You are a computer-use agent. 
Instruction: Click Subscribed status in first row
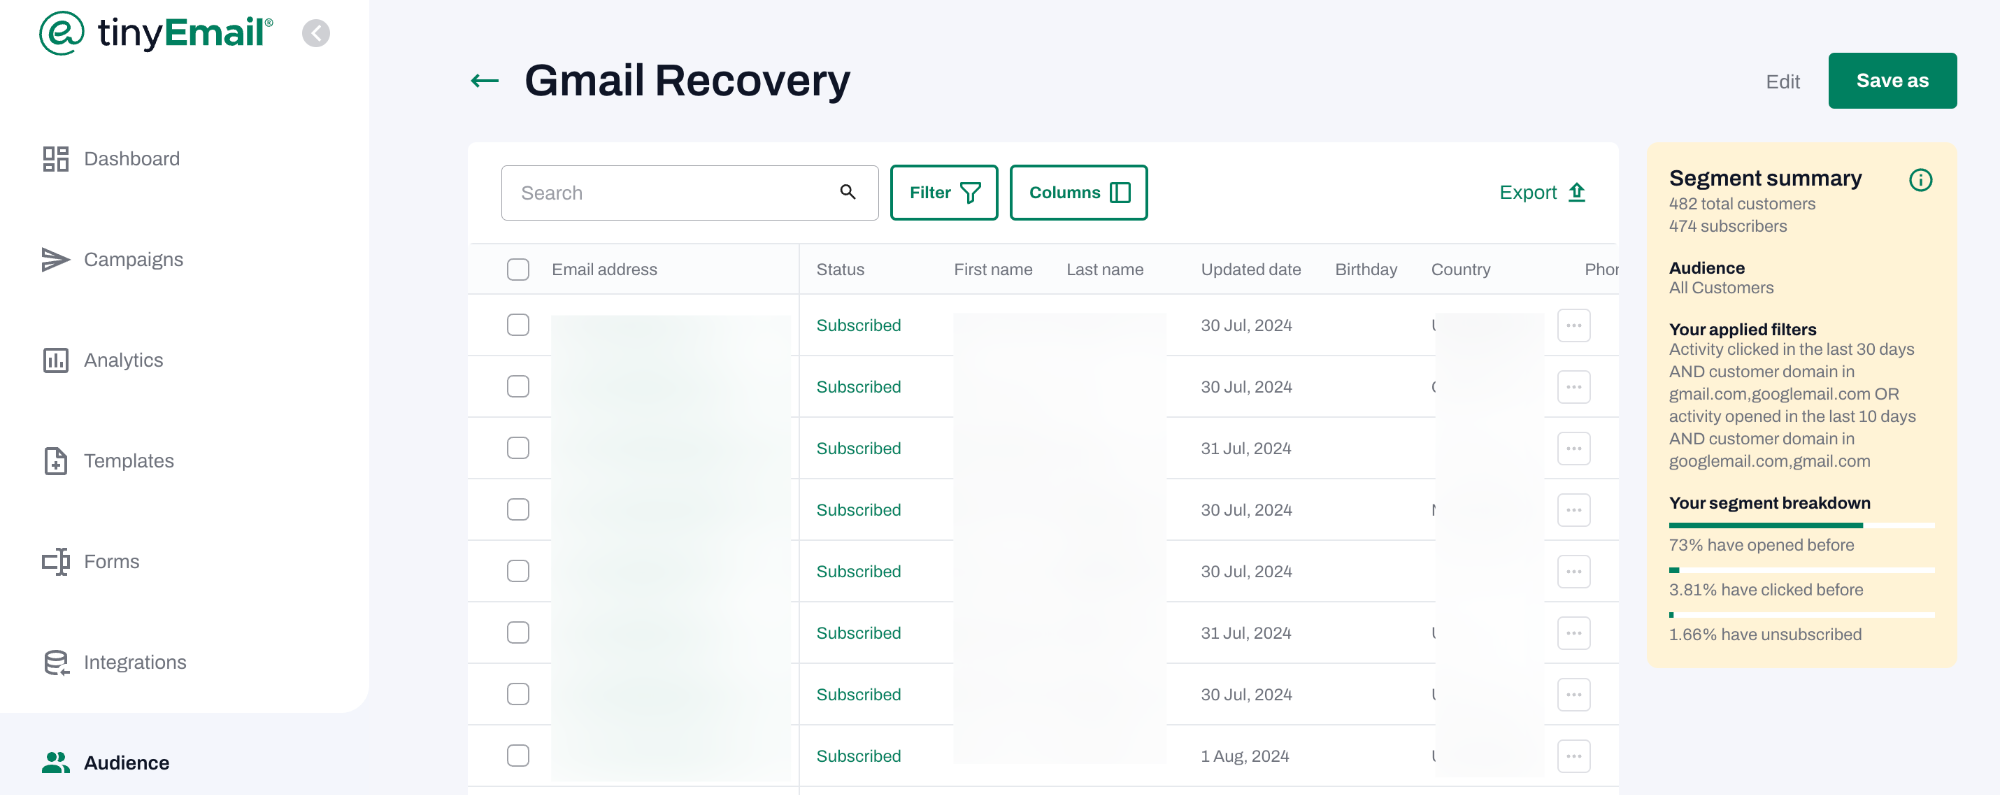click(x=858, y=326)
